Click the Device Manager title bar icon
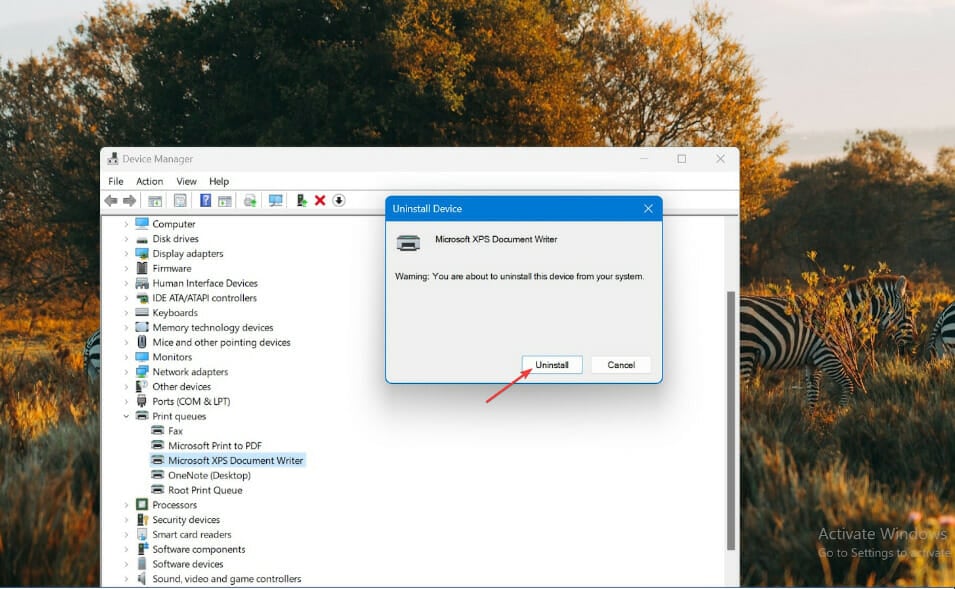The width and height of the screenshot is (955, 589). coord(113,159)
